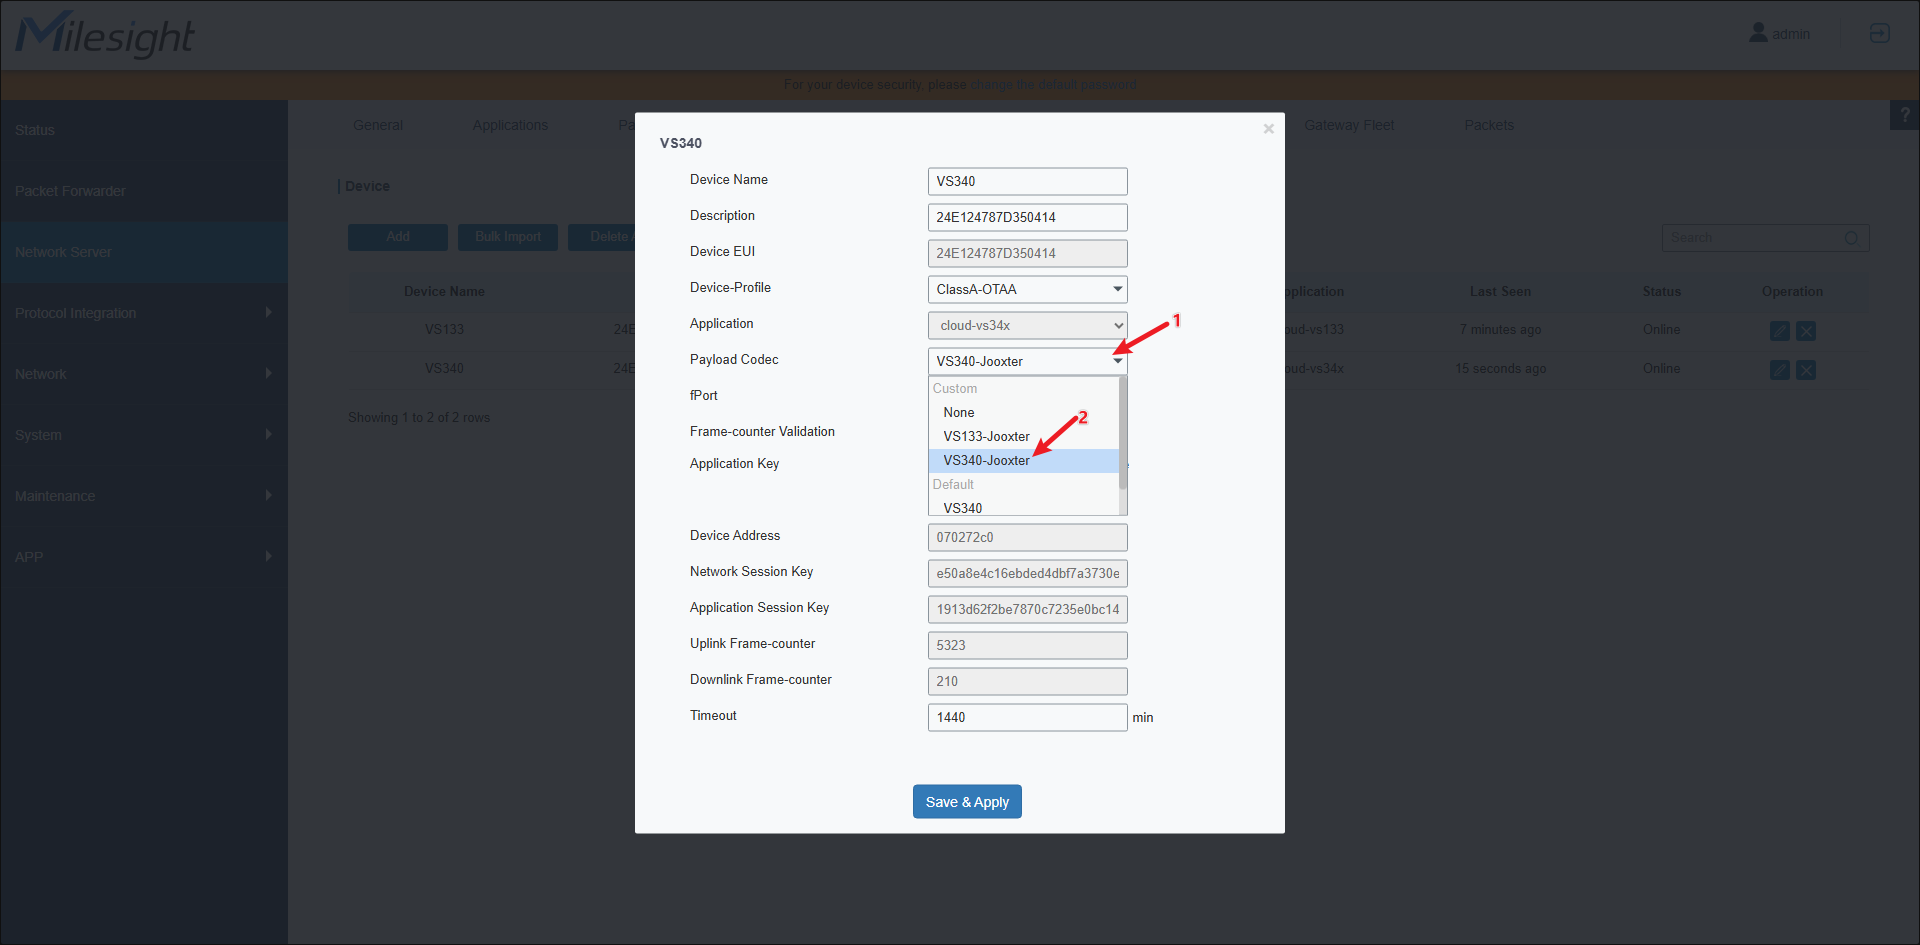Switch to Gateway Fleet tab
This screenshot has width=1920, height=945.
(1349, 125)
